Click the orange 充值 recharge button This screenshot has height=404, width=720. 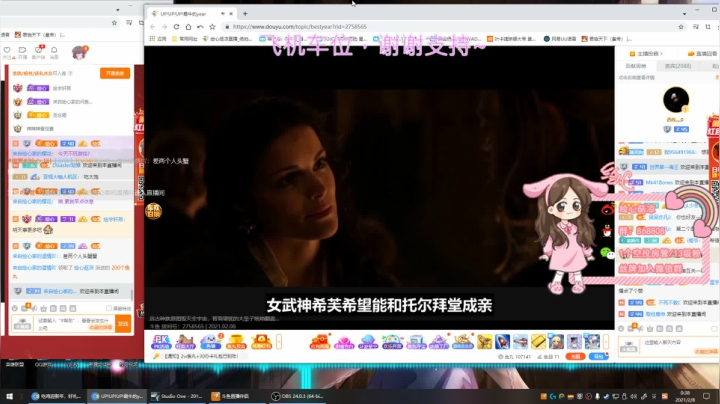(575, 356)
